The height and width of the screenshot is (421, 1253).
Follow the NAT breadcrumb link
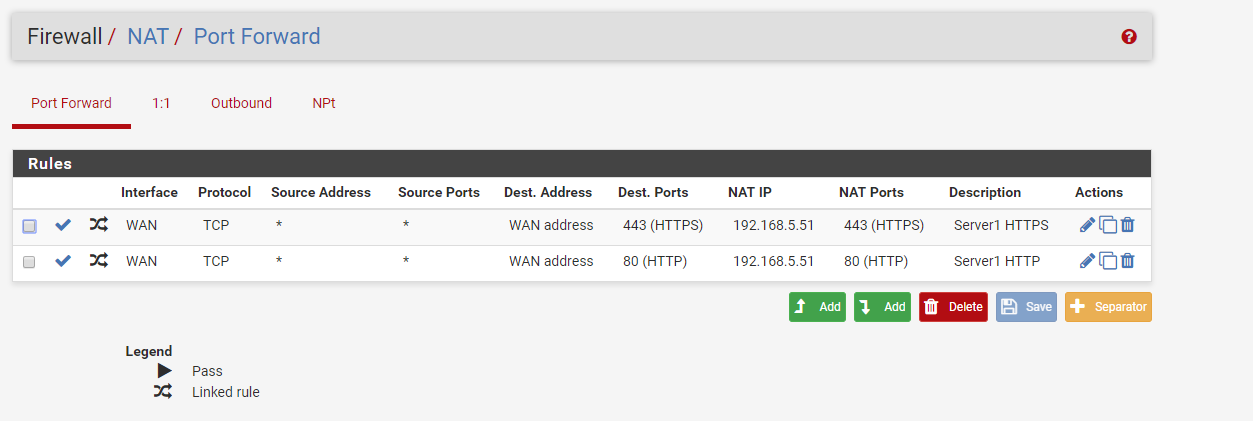pyautogui.click(x=148, y=37)
